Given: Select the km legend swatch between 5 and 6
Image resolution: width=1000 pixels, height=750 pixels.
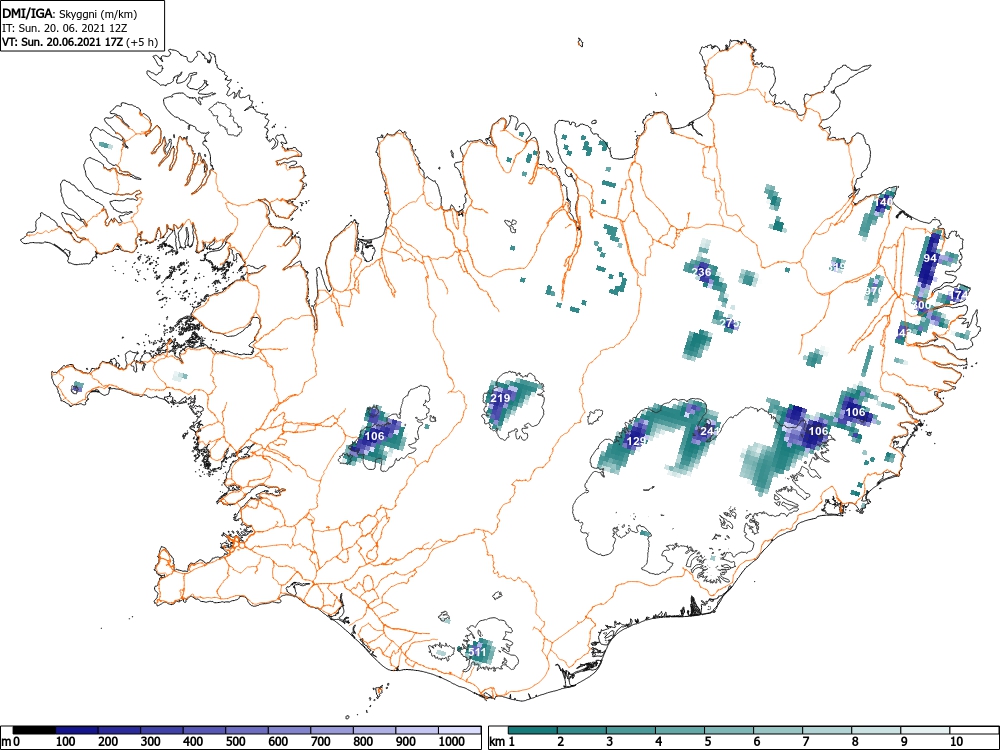Looking at the screenshot, I should (x=729, y=730).
